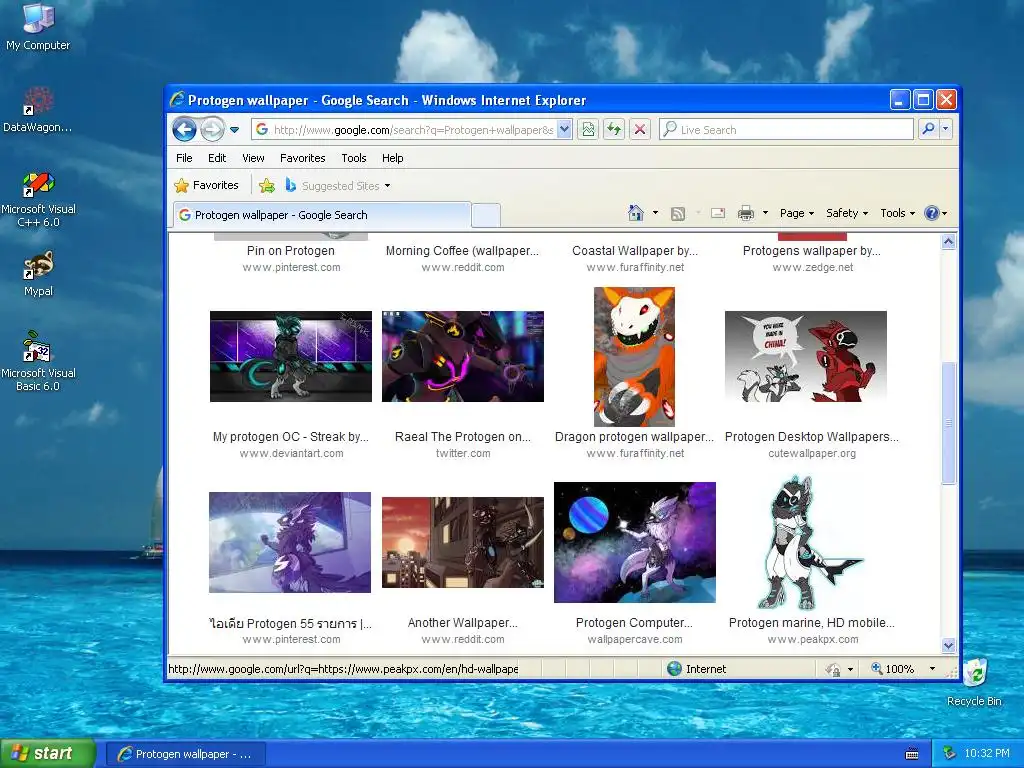Open the File menu
Screen dimensions: 1024x768
184,158
